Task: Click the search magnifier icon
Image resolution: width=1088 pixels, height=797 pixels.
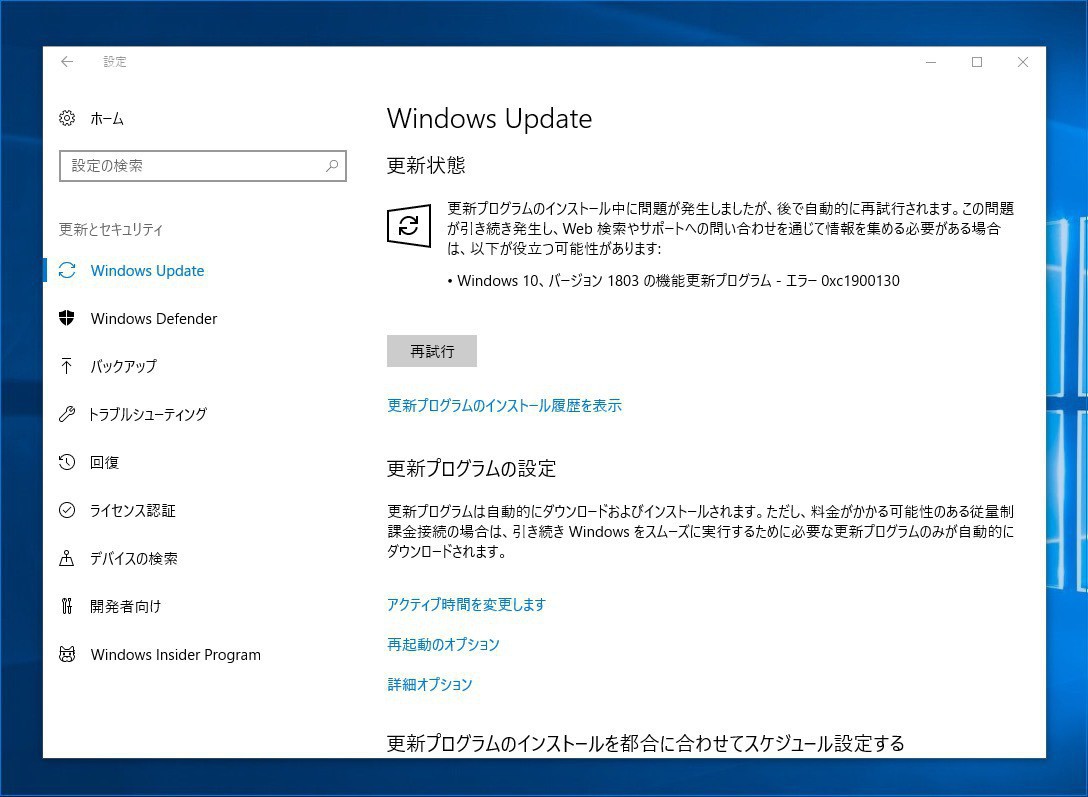Action: pos(332,166)
